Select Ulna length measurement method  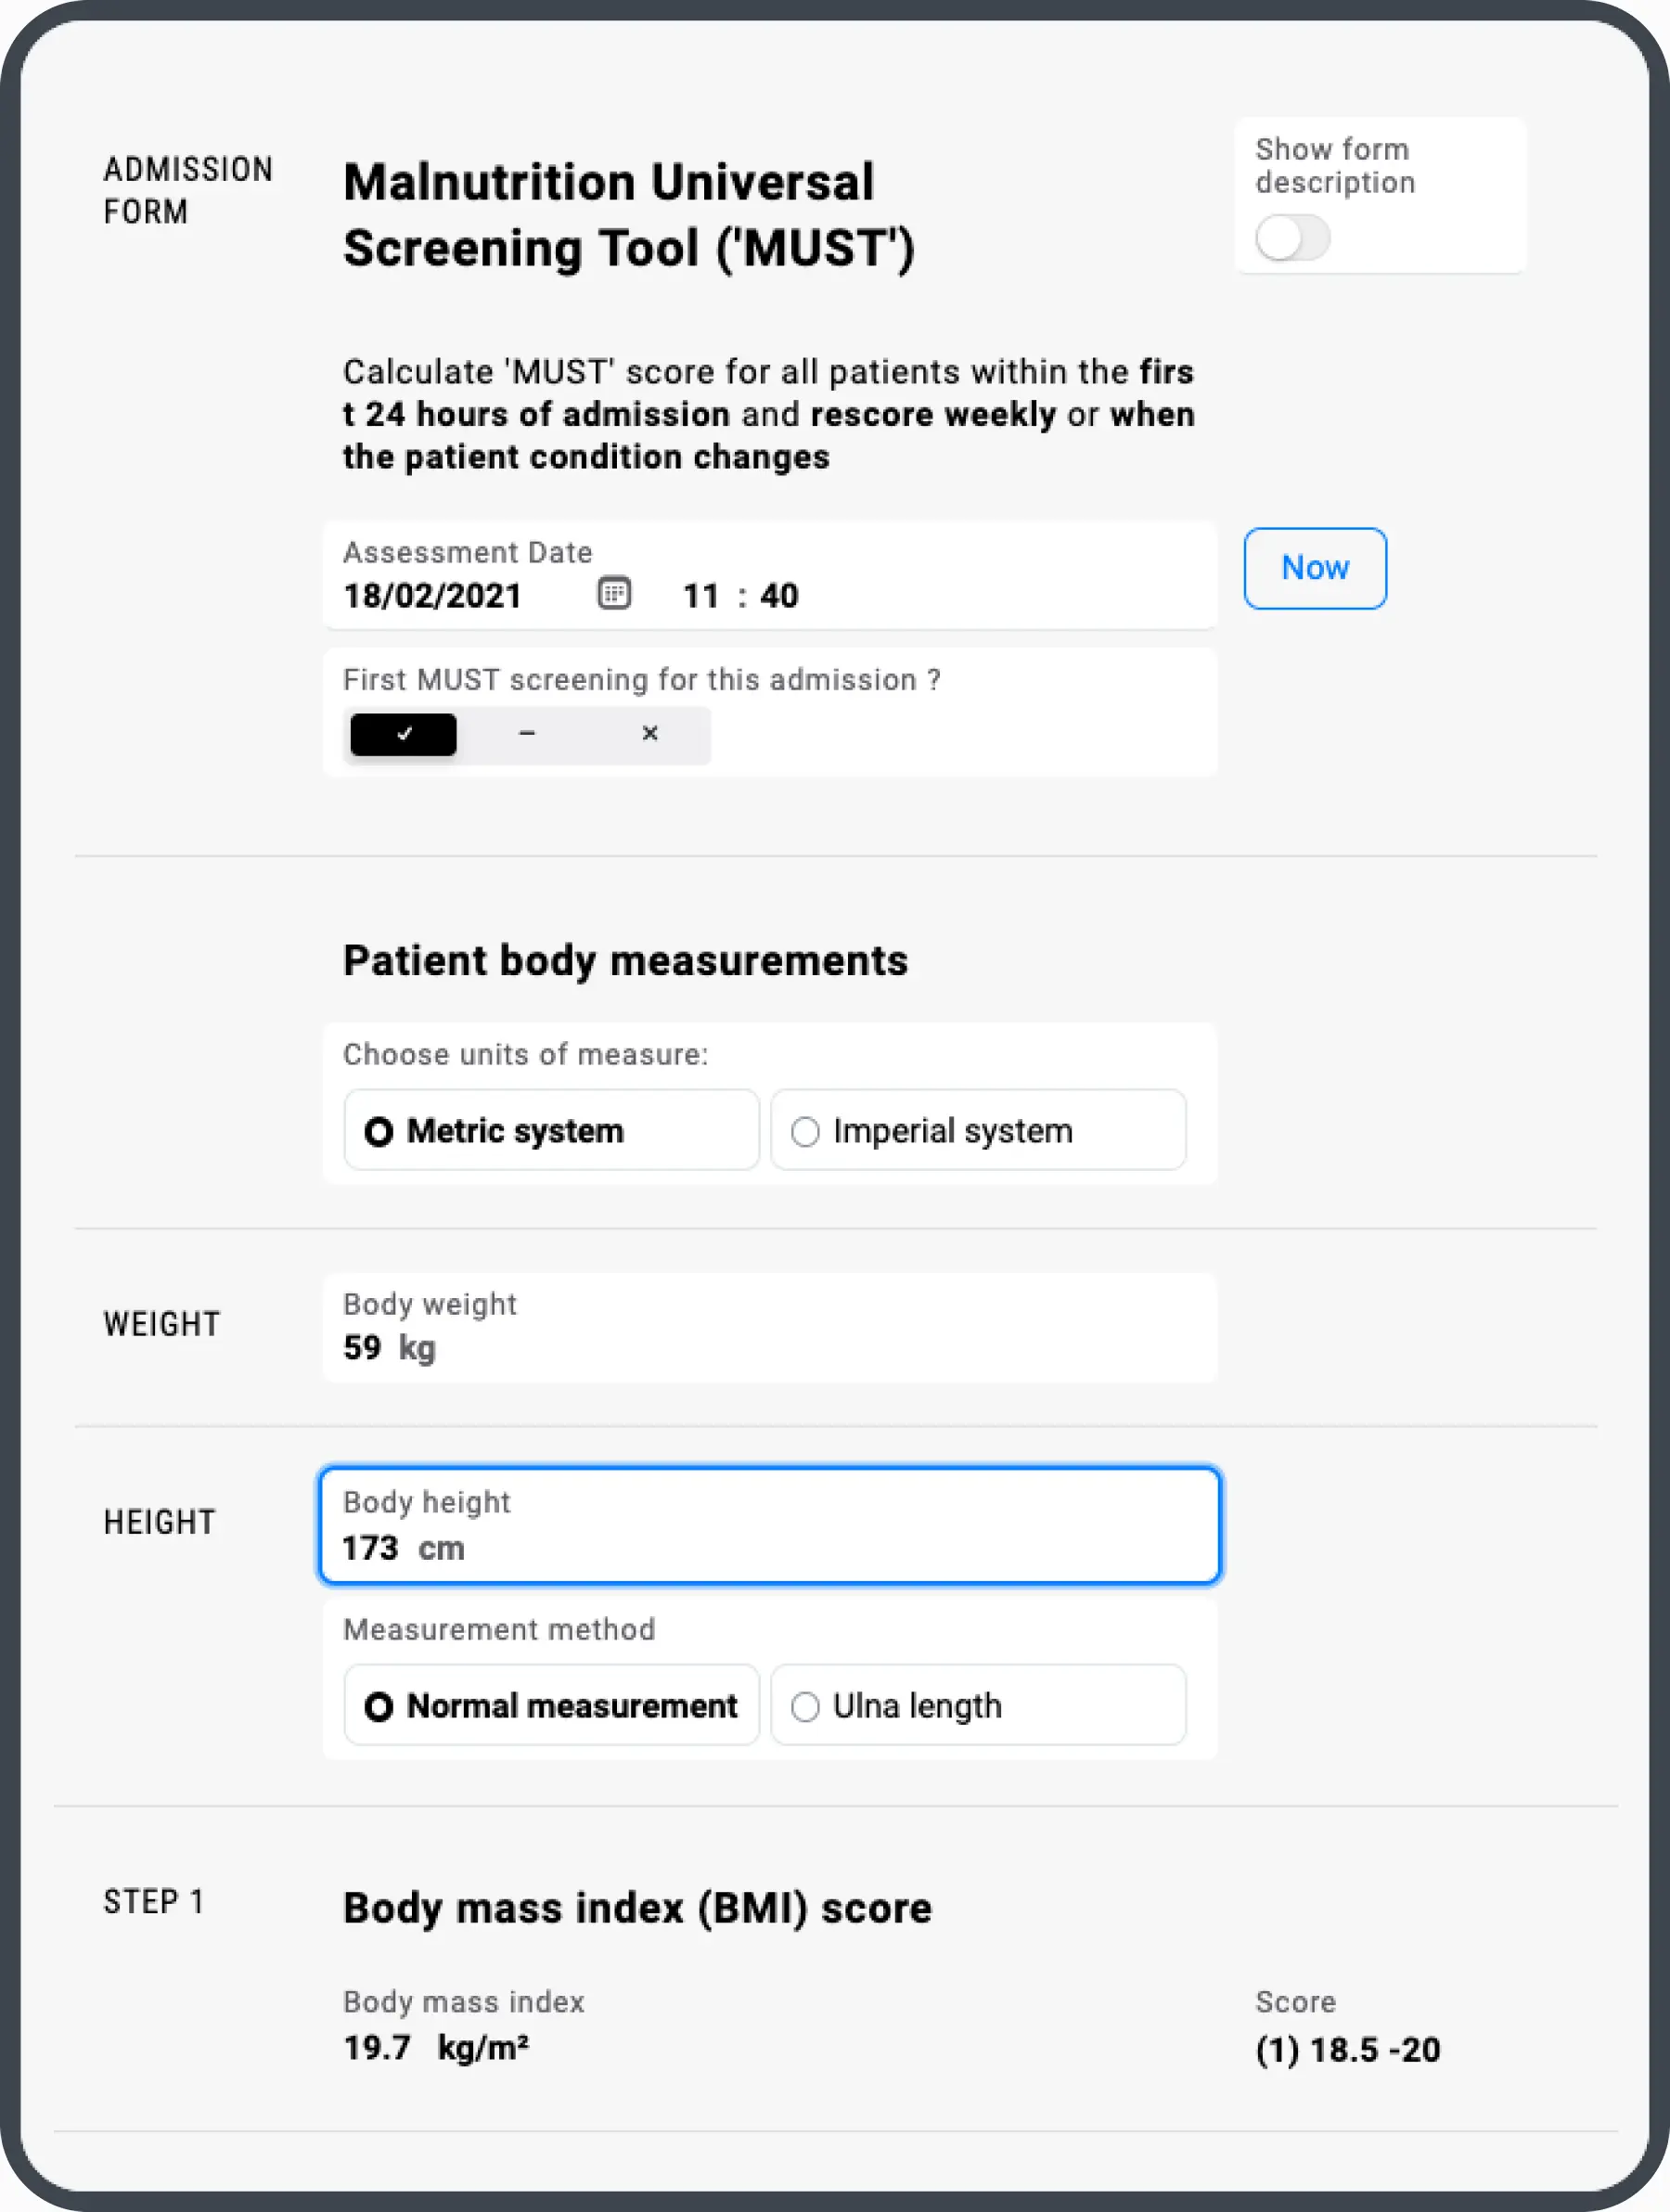(x=977, y=1705)
